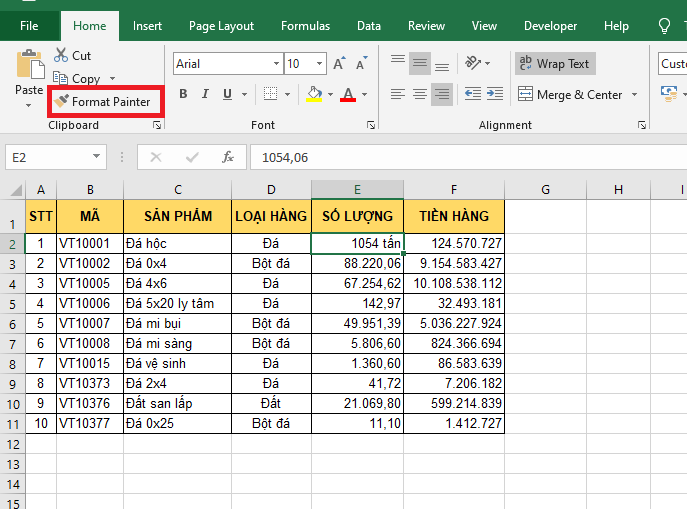The width and height of the screenshot is (687, 509).
Task: Toggle Wrap Text on selected cell
Action: pos(554,64)
